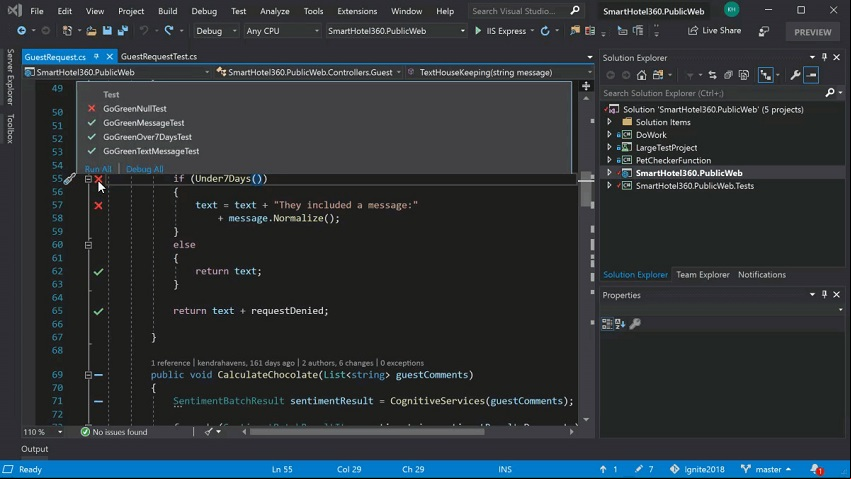Toggle the View Class Diagram nesting button
Screen dimensions: 851x479
765,75
